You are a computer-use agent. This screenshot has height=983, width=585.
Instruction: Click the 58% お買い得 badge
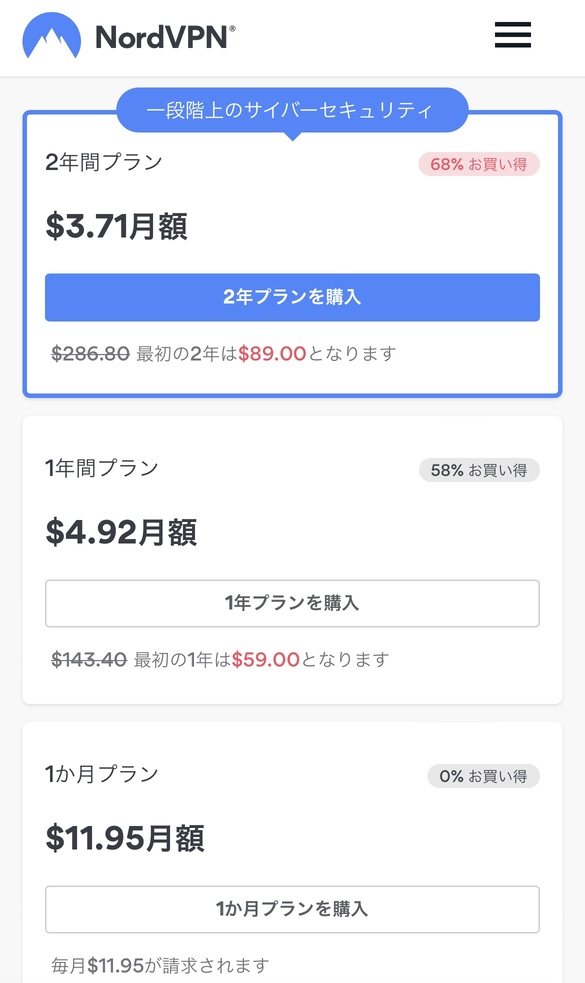tap(479, 470)
